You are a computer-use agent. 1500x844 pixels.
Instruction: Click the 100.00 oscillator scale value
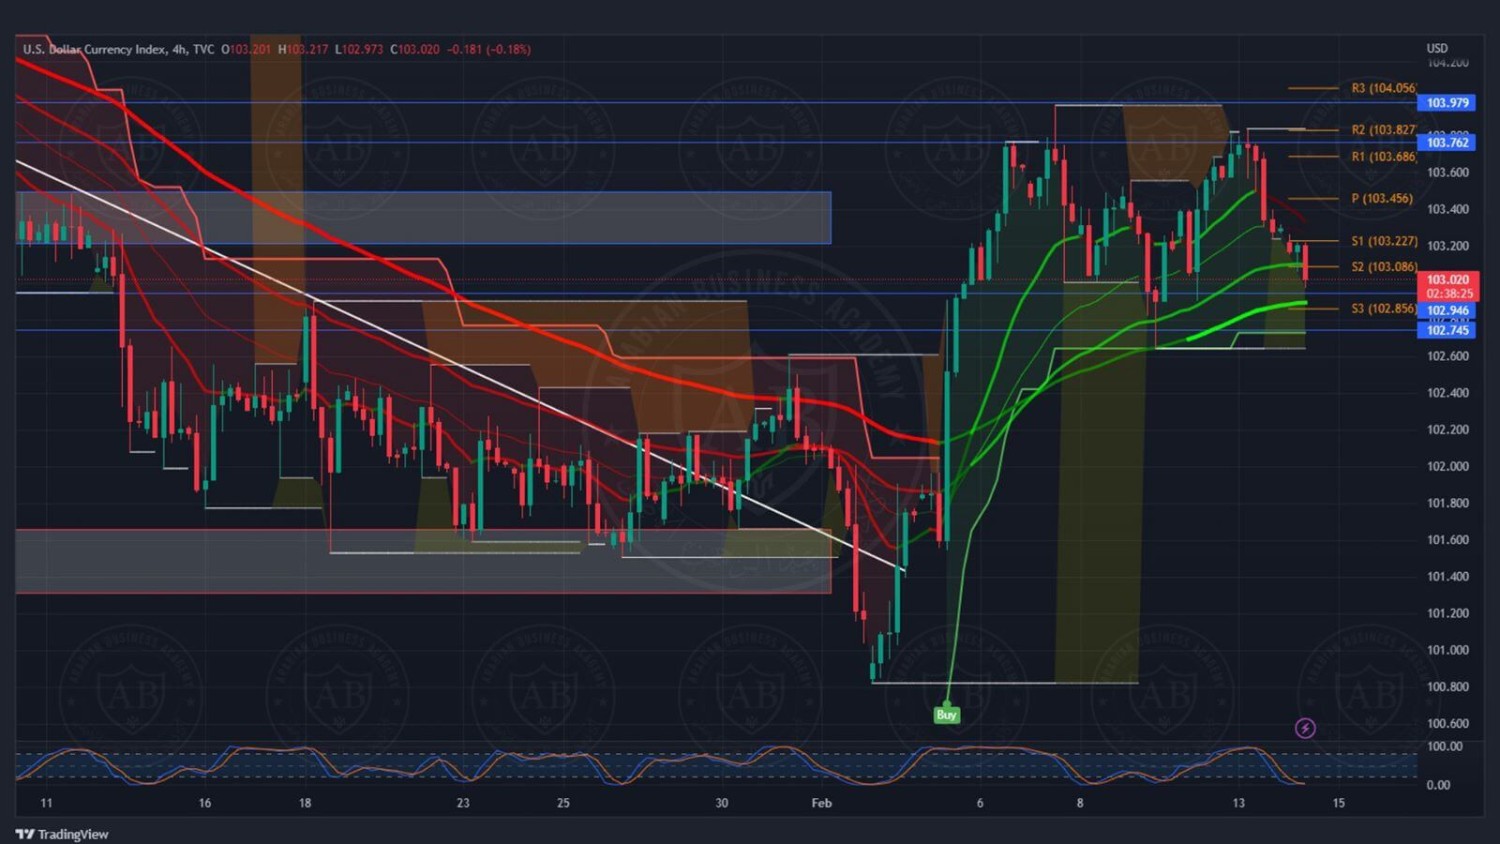(1444, 746)
